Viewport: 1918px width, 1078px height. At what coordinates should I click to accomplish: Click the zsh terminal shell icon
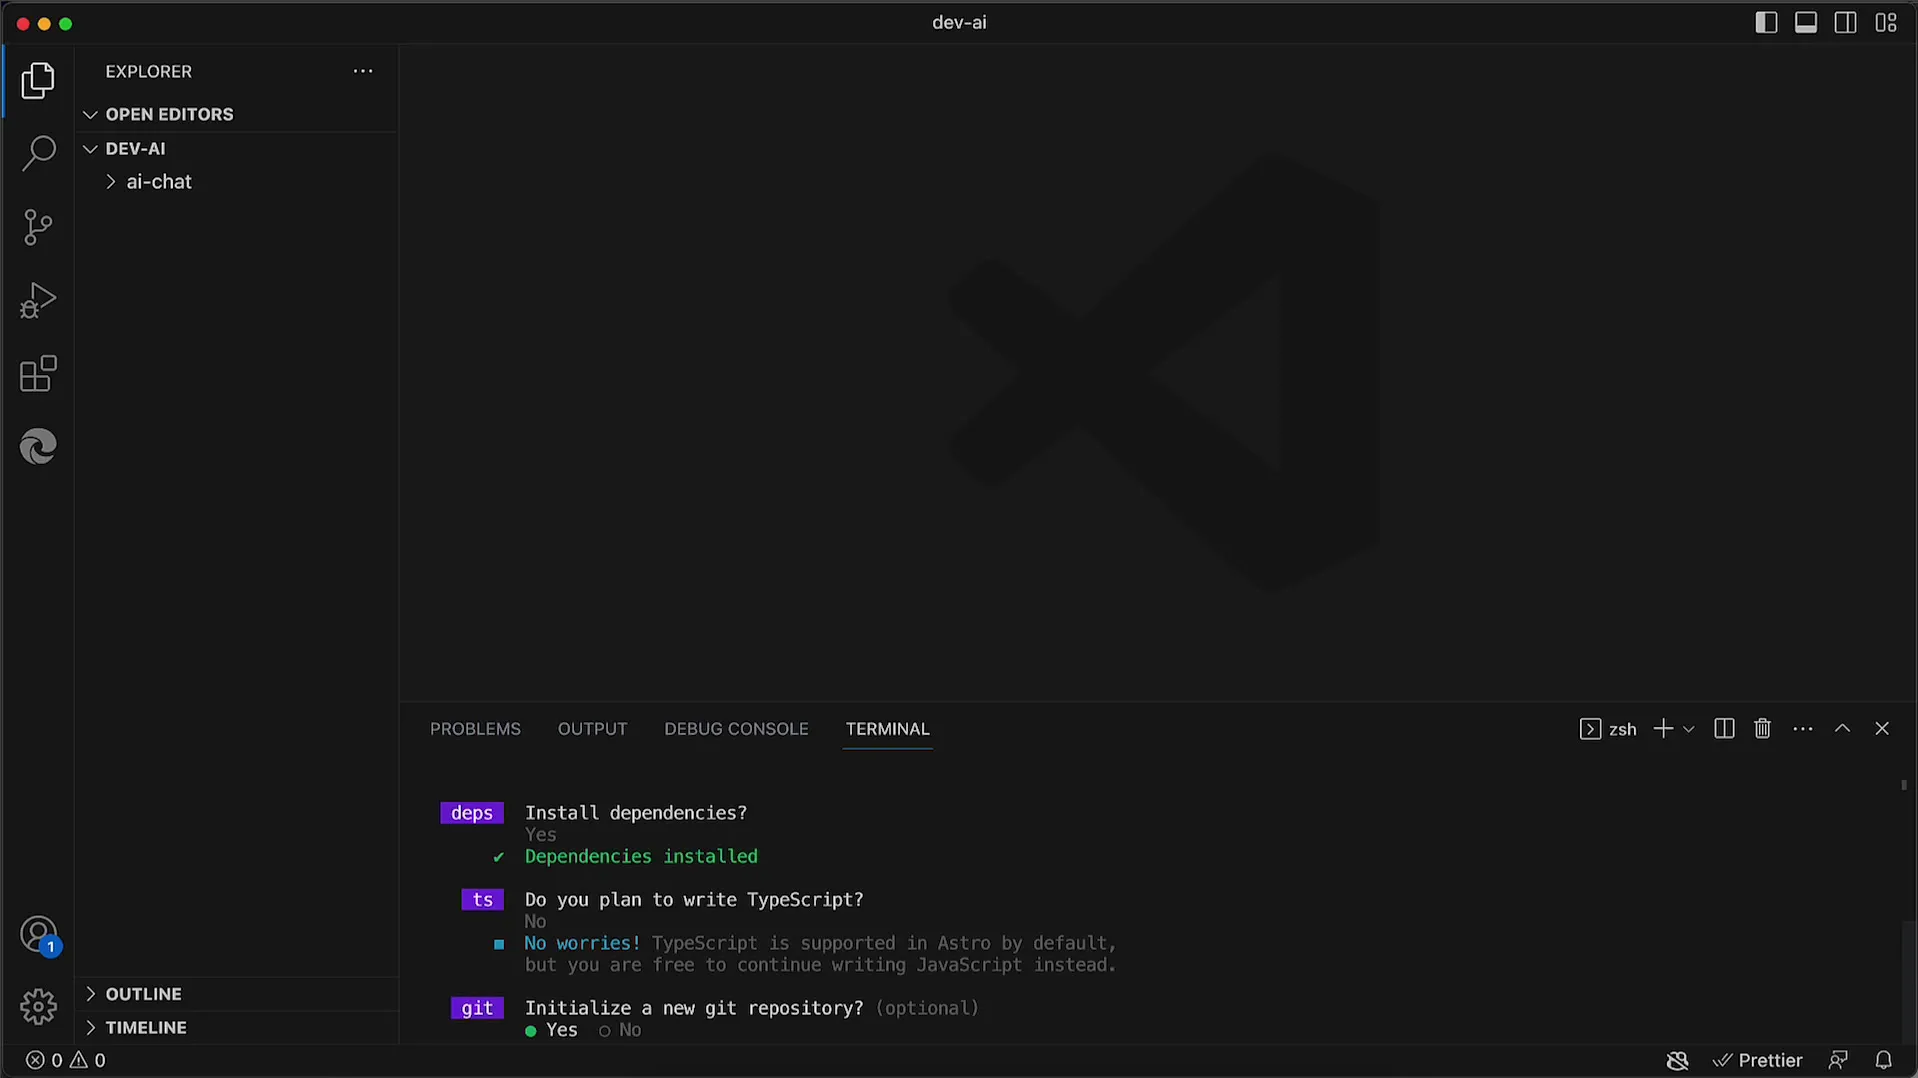tap(1590, 729)
